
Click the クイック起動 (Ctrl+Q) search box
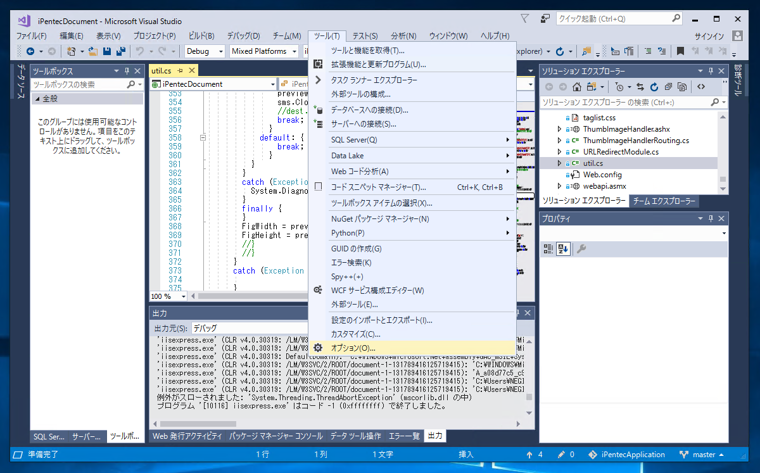tap(619, 19)
